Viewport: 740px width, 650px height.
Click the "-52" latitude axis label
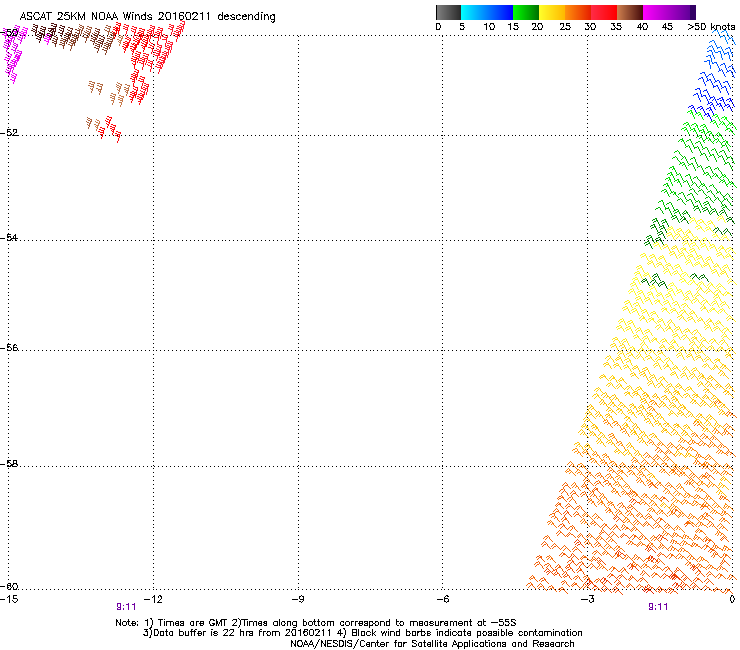click(x=9, y=132)
